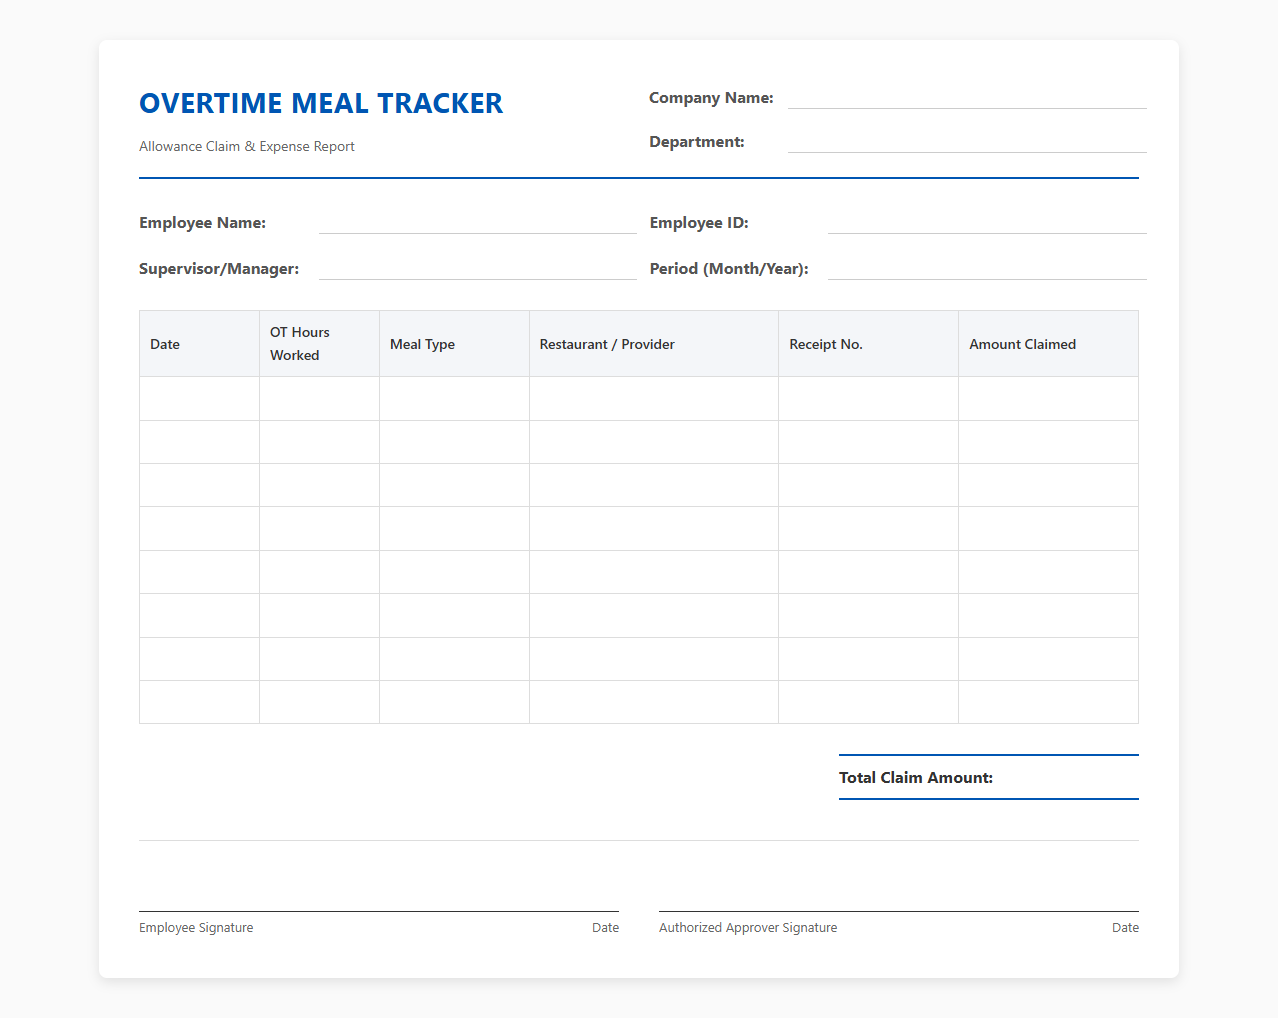The image size is (1278, 1018).
Task: Click the 'Supervisor/Manager:' label
Action: point(219,269)
